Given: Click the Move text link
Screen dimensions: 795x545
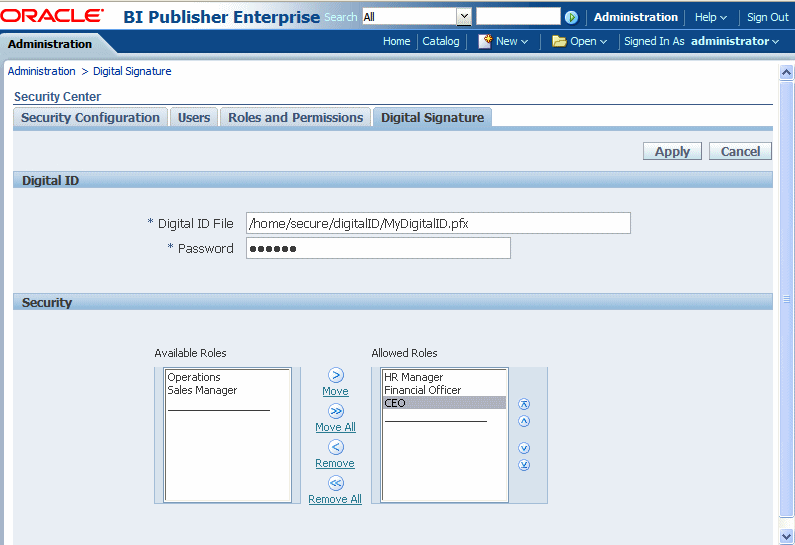Looking at the screenshot, I should [x=336, y=391].
